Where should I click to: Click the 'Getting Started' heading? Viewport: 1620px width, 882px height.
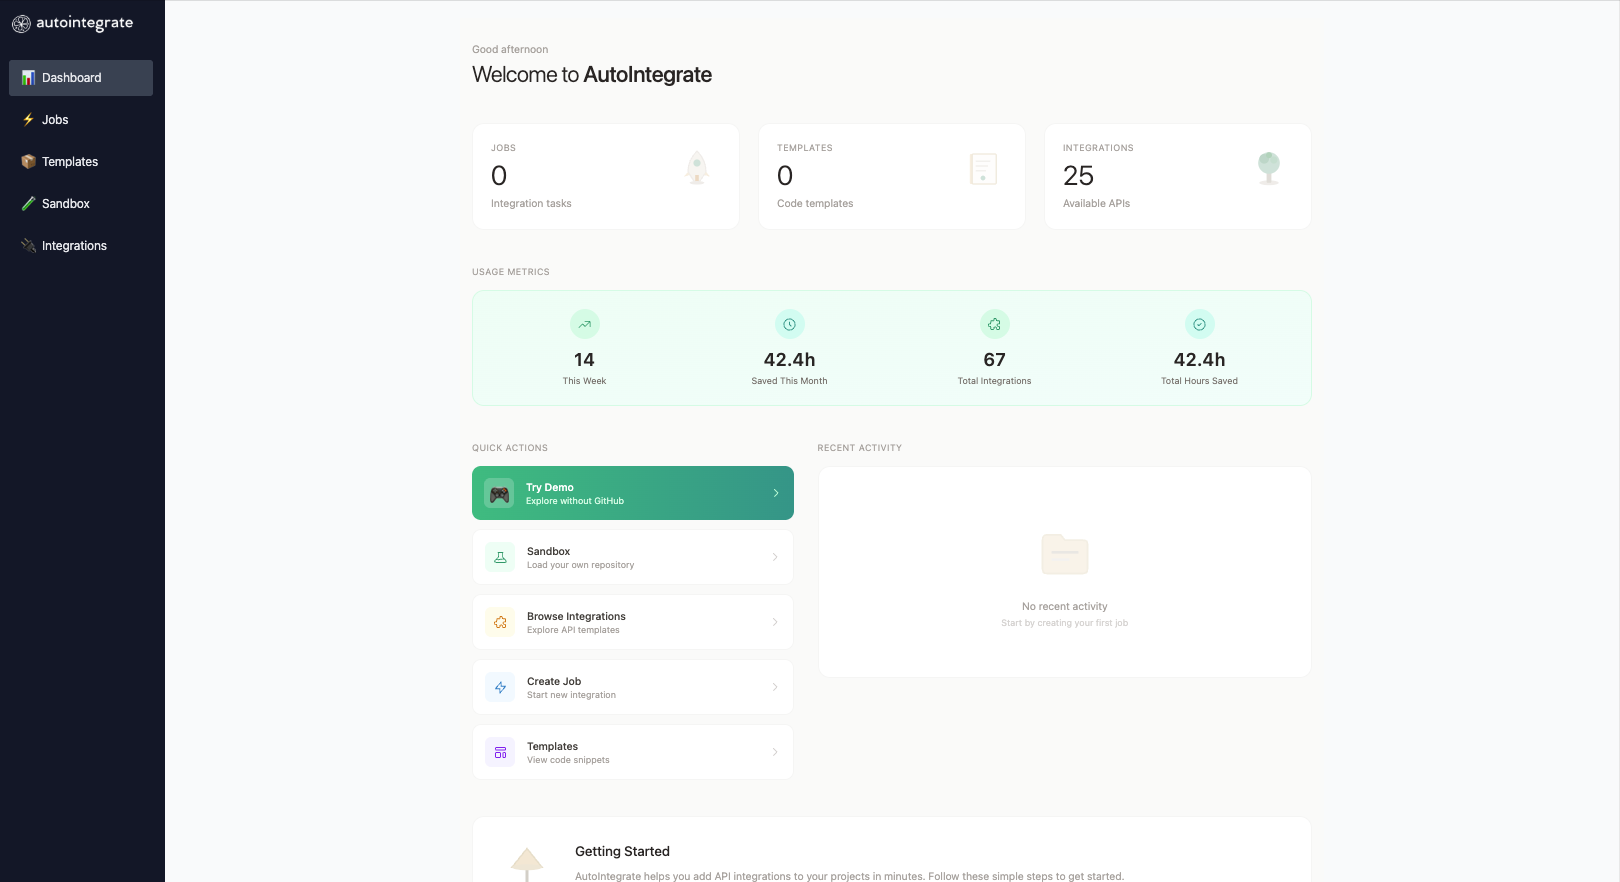[622, 852]
